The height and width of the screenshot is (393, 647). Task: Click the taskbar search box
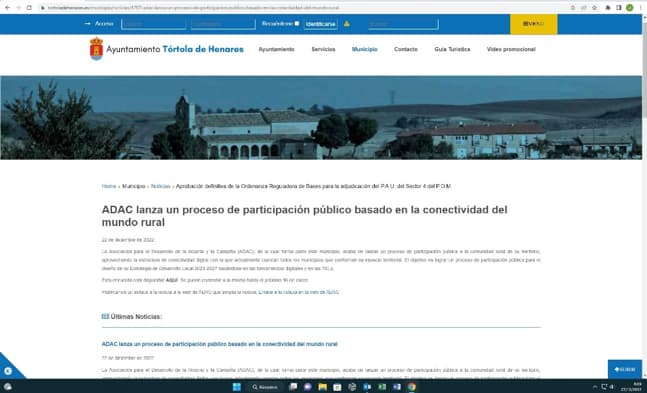tap(265, 387)
